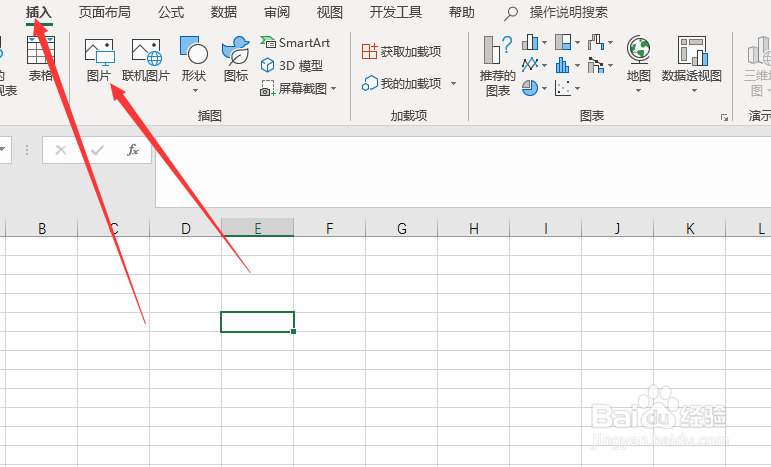Insert a SmartArt graphic
771x467 pixels.
pyautogui.click(x=295, y=43)
